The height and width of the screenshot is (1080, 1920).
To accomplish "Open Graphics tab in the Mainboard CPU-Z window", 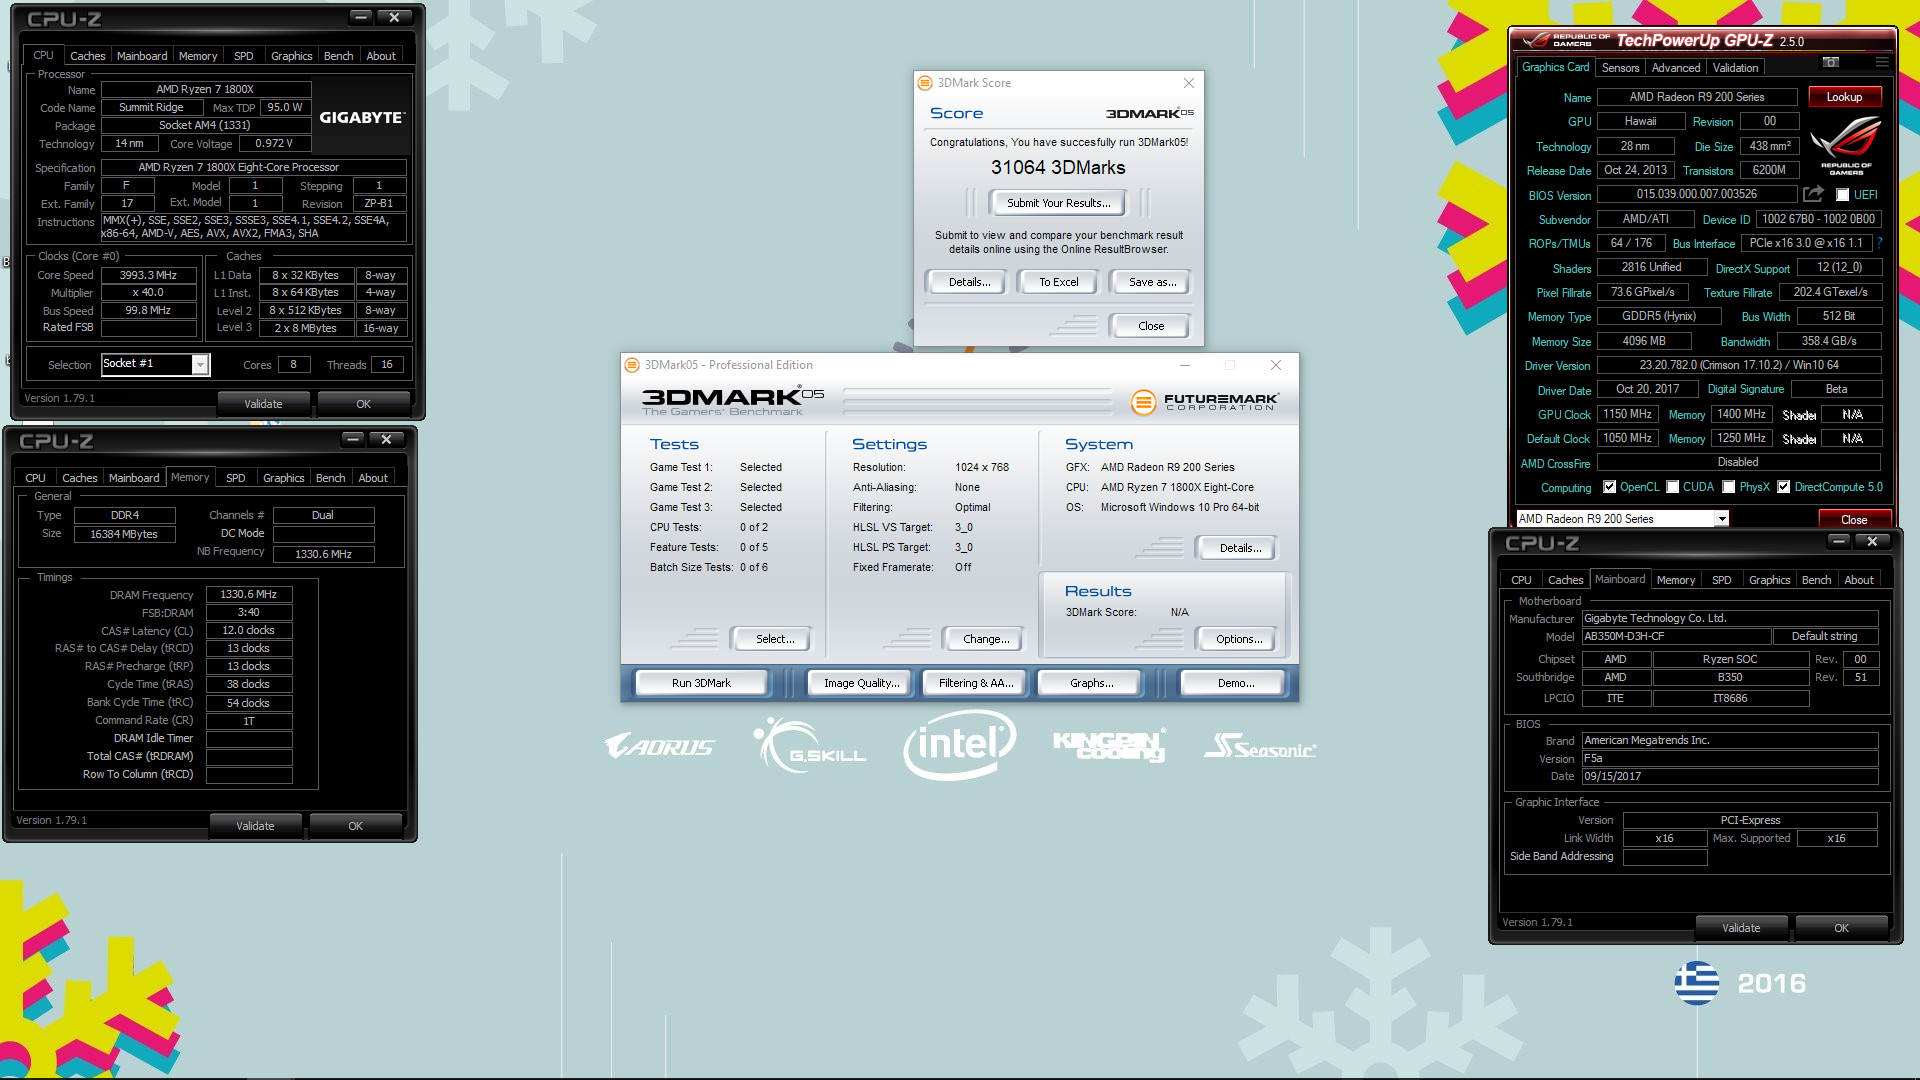I will pyautogui.click(x=1769, y=580).
